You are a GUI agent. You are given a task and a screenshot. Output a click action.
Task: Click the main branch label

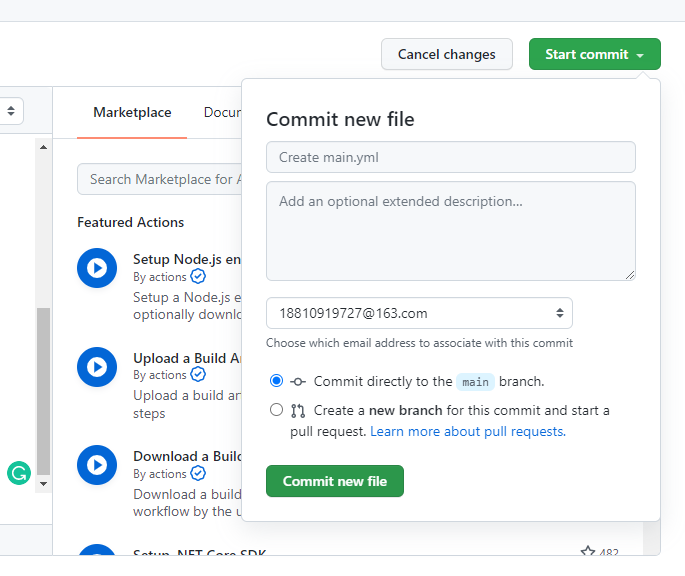[475, 382]
